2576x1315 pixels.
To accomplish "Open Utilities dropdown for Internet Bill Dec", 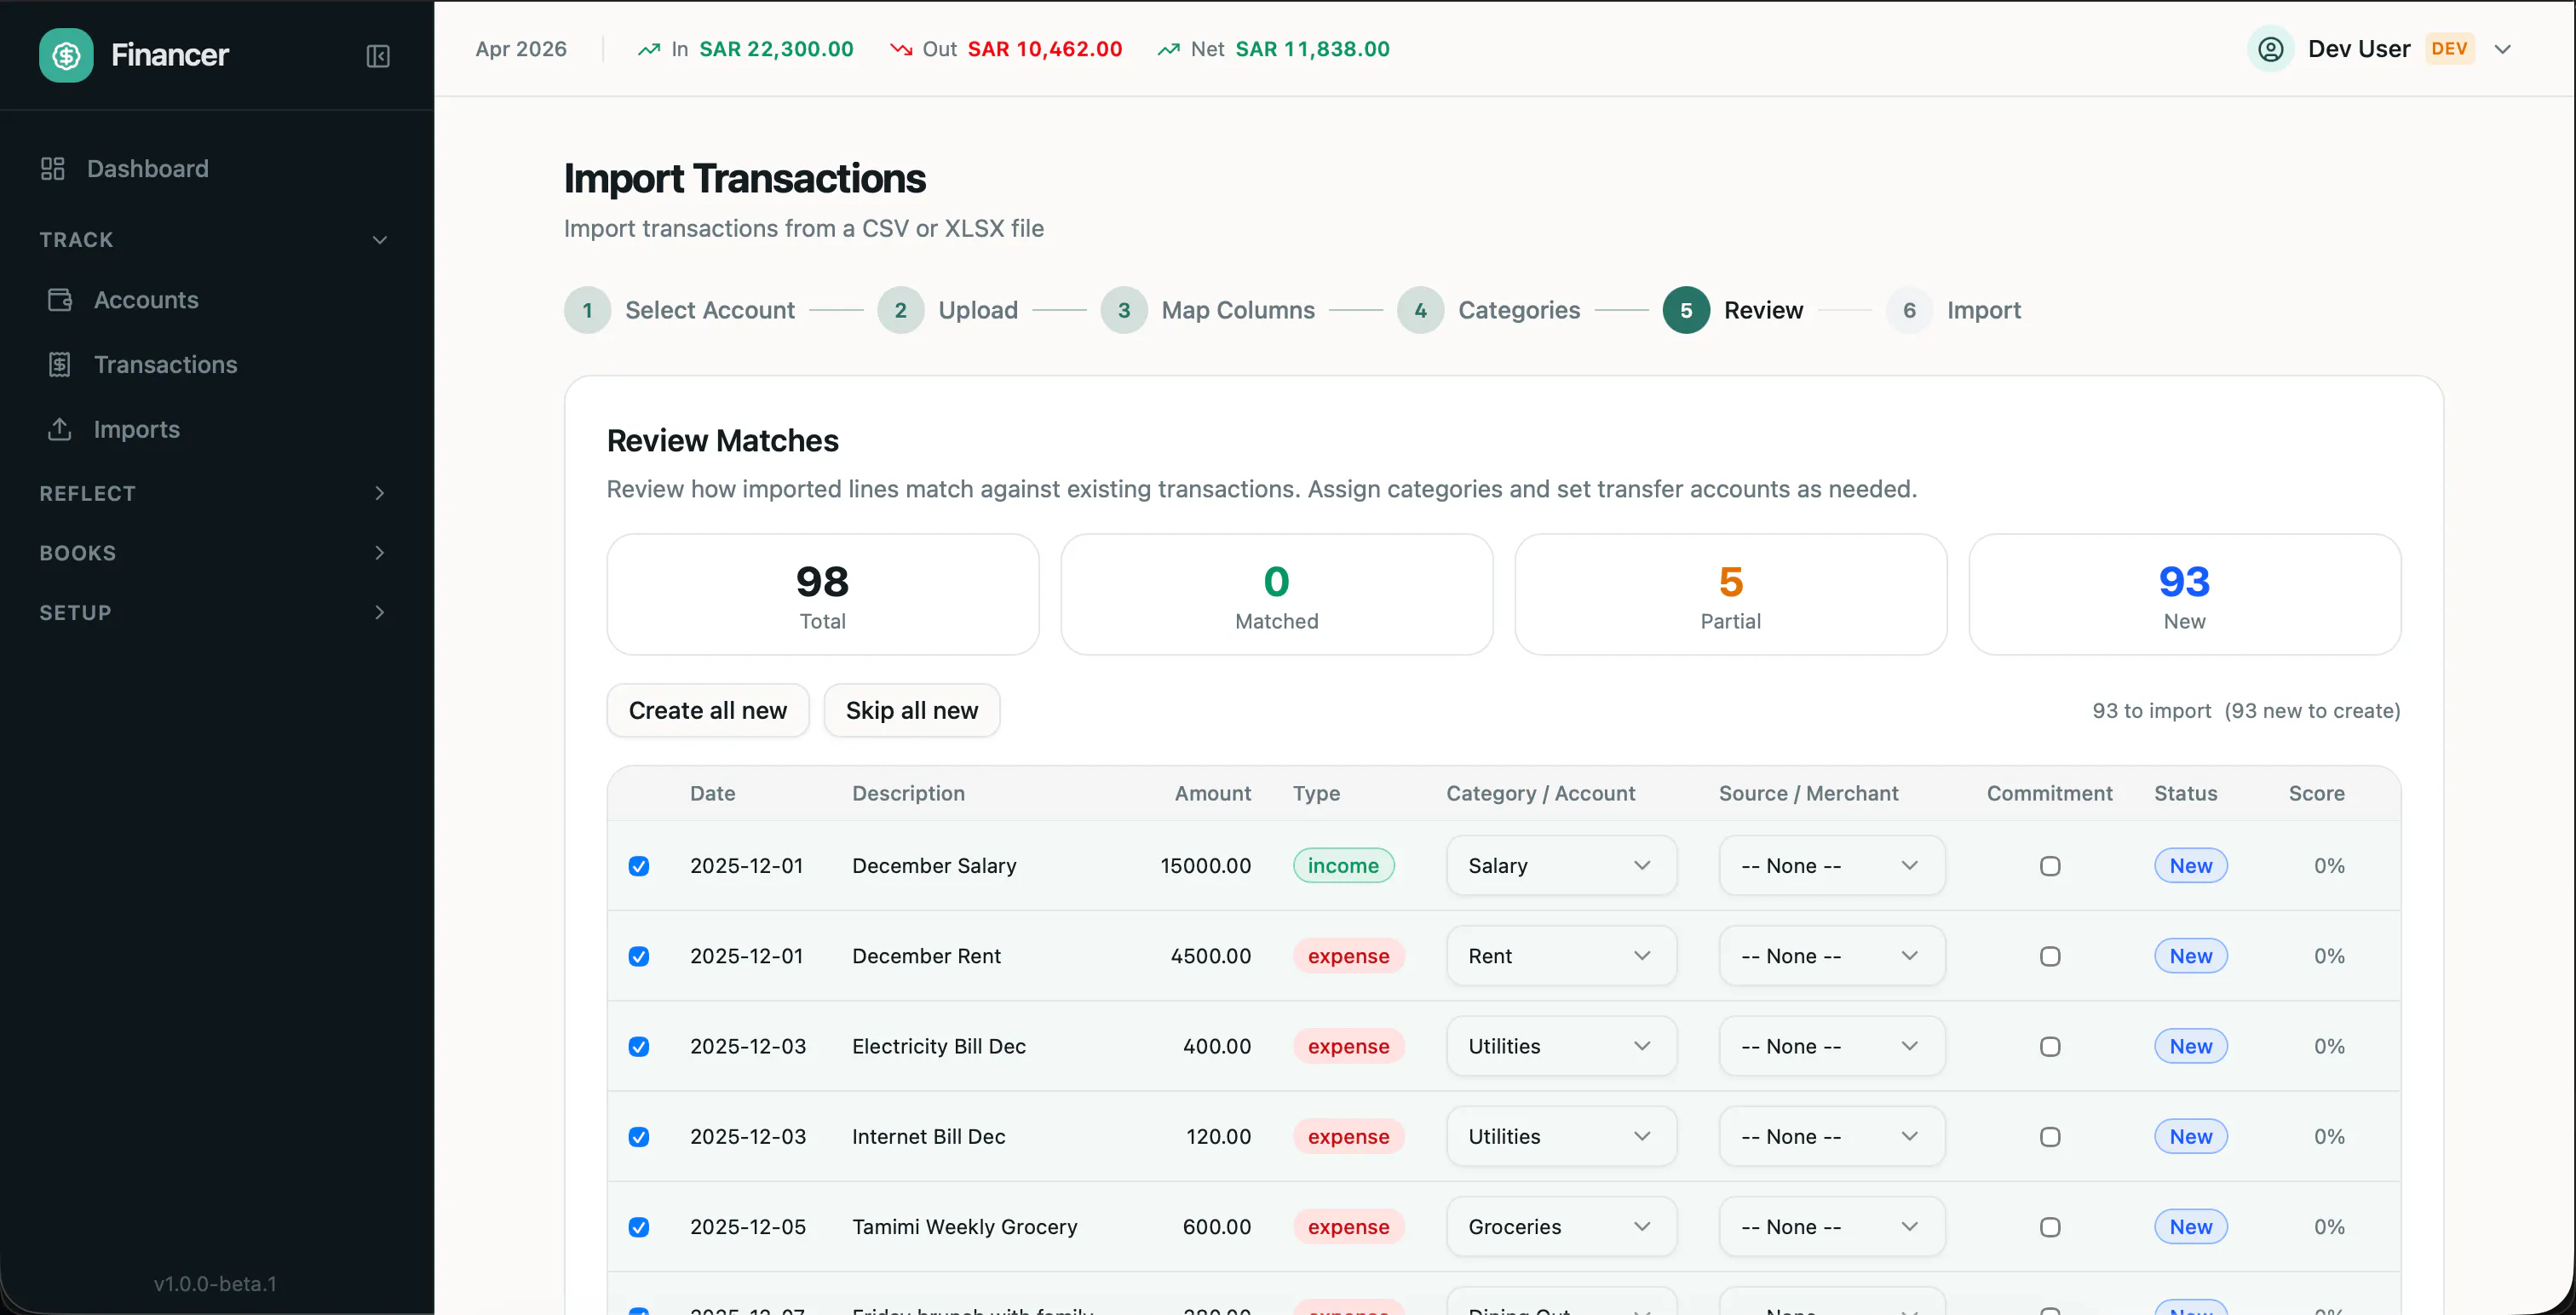I will point(1561,1136).
